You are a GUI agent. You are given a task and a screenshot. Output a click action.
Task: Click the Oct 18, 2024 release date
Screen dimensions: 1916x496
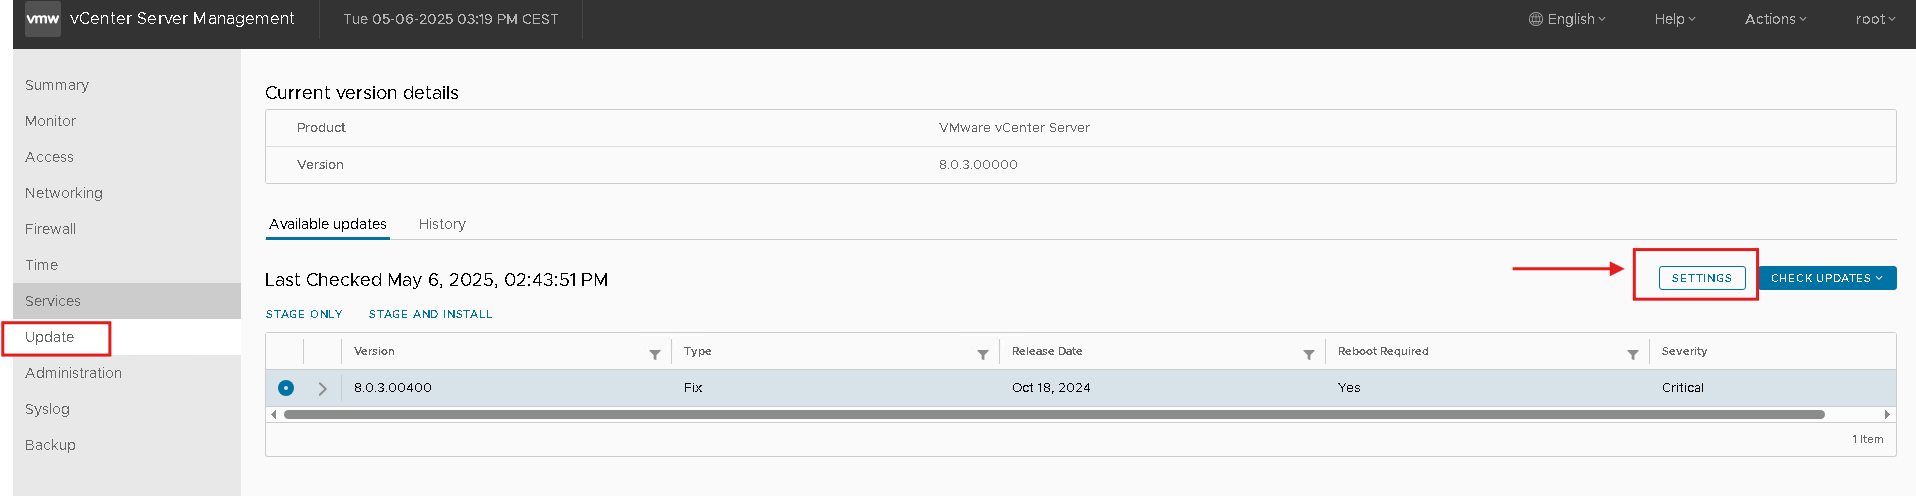click(x=1051, y=388)
